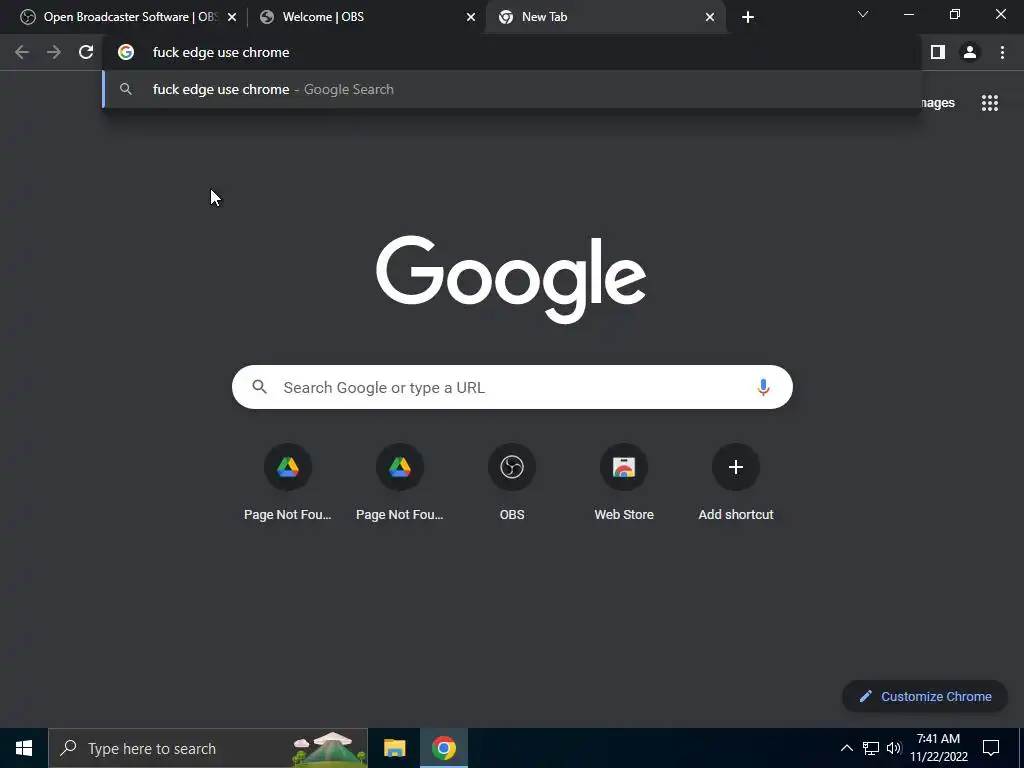Open first Page Not Found Drive shortcut
Screen dimensions: 1024x768
287,482
